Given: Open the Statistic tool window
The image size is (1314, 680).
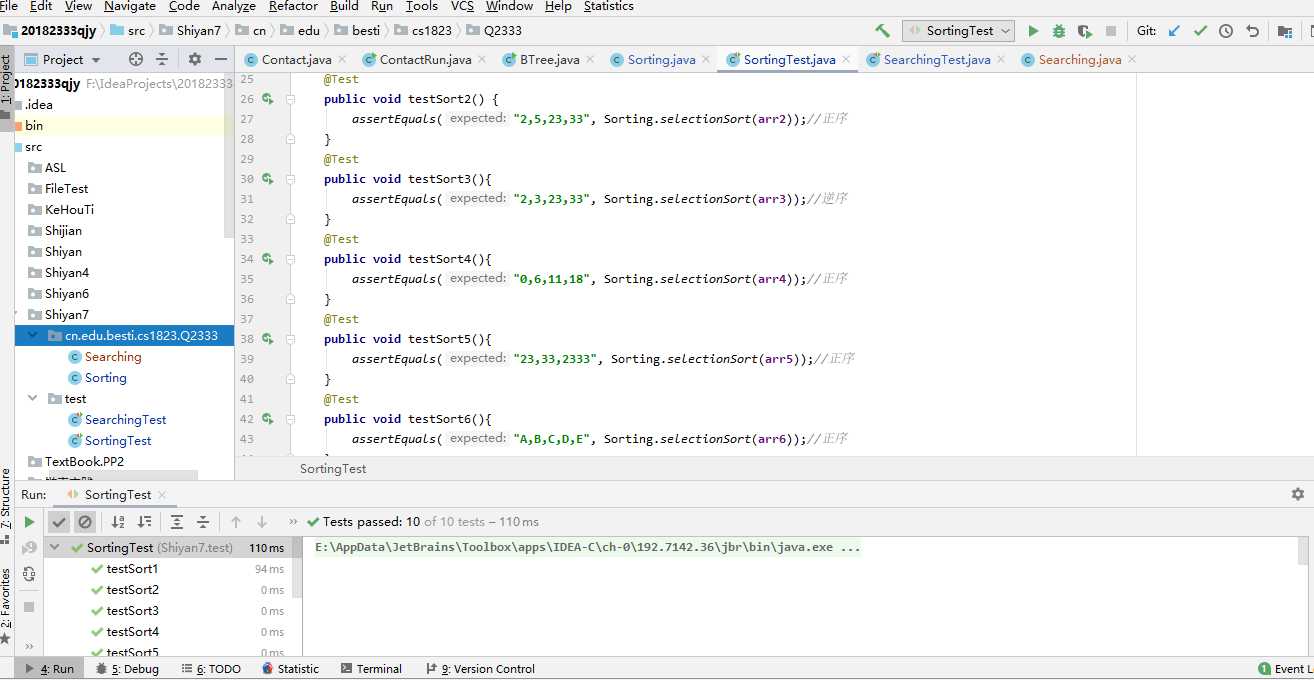Looking at the screenshot, I should (291, 669).
